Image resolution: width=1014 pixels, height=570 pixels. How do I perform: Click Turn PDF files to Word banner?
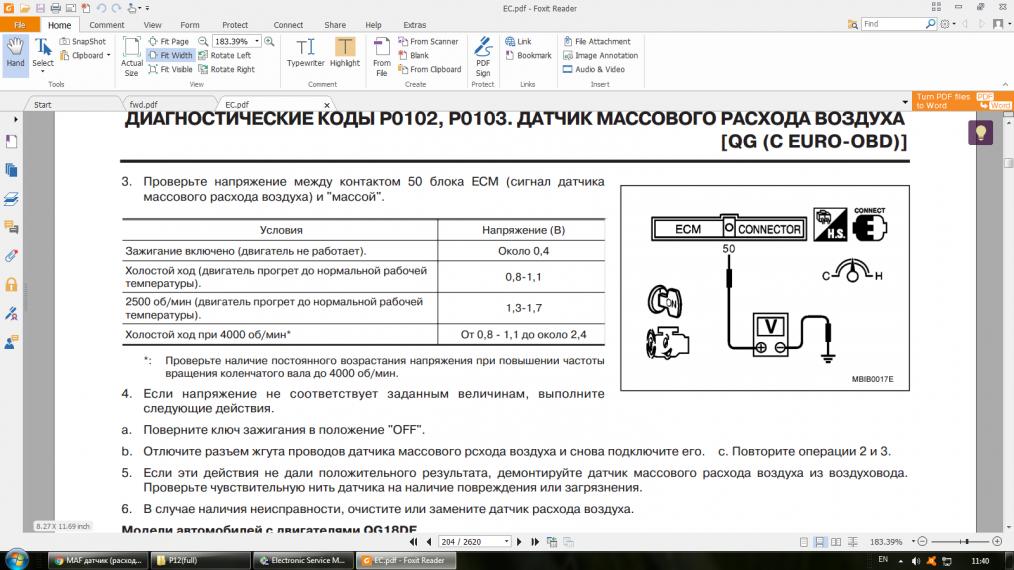pyautogui.click(x=962, y=101)
